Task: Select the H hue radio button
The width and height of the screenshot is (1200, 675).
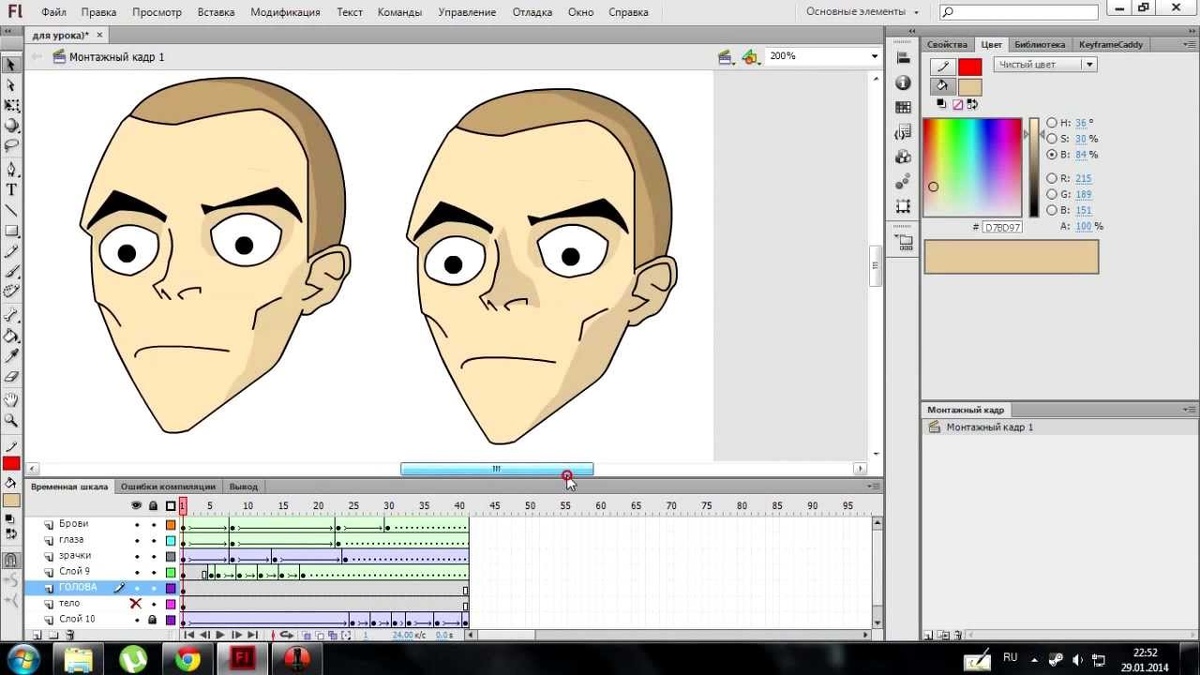Action: tap(1052, 123)
